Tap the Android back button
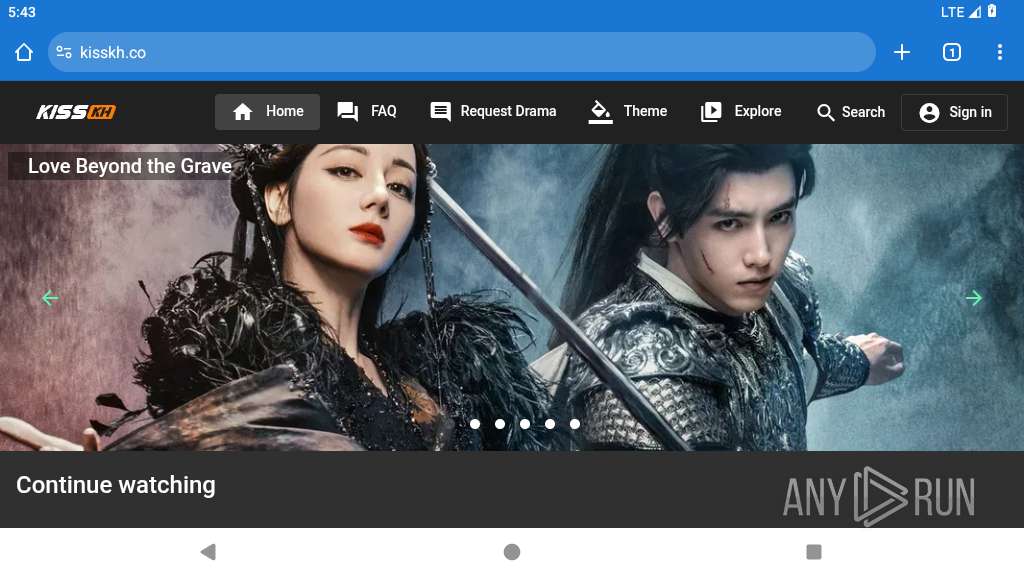Screen dimensions: 1024x576 click(x=208, y=552)
